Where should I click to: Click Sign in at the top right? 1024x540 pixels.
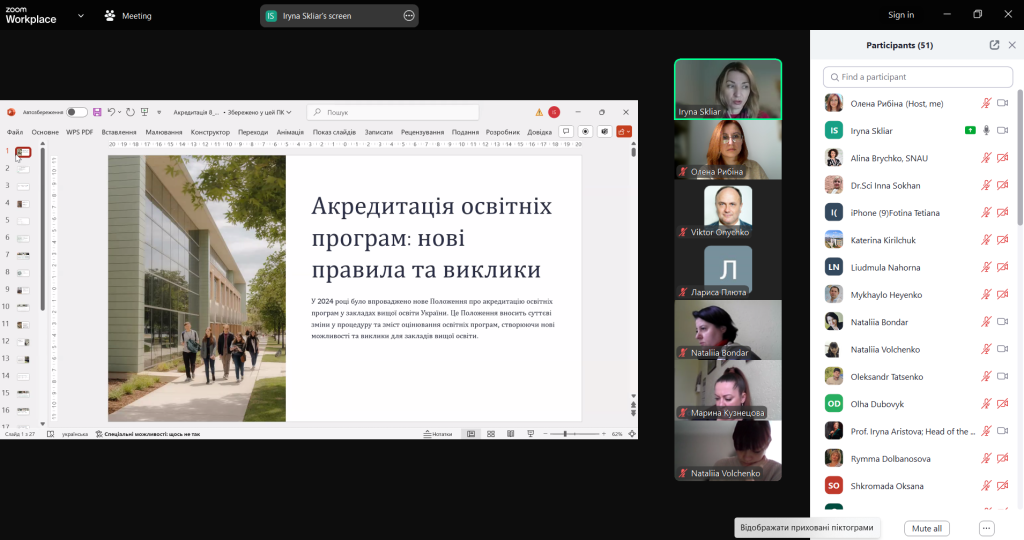[900, 15]
